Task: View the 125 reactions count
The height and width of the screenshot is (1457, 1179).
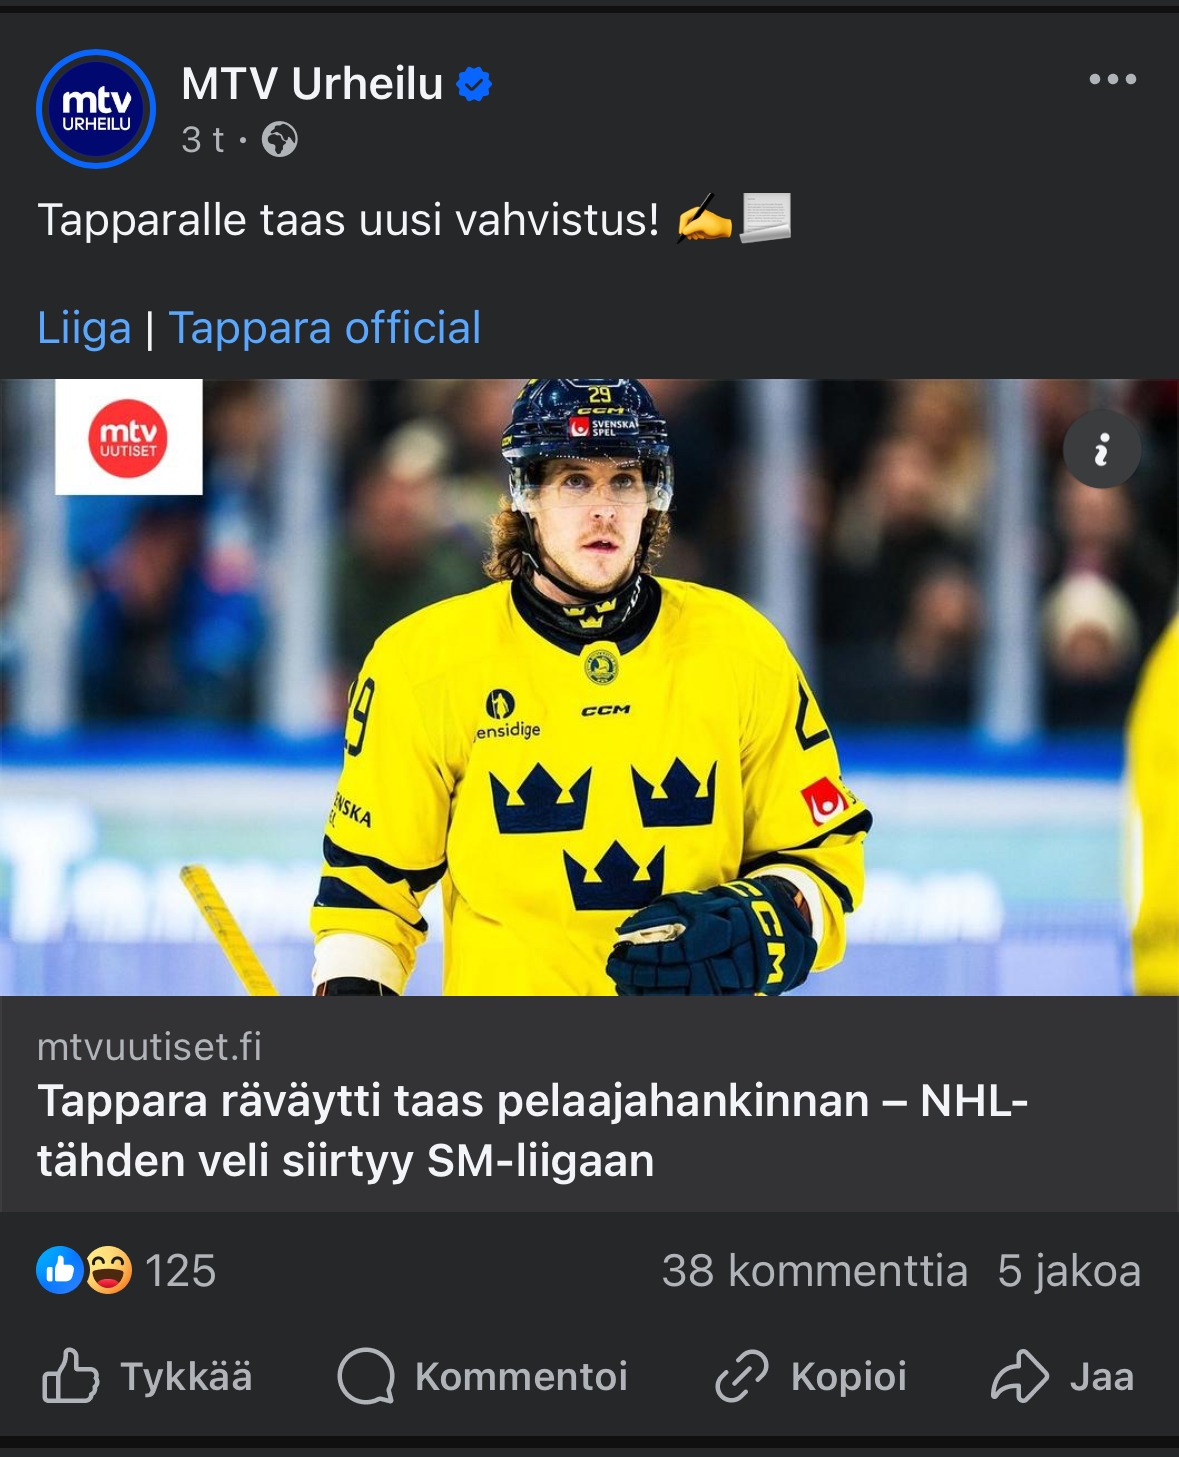Action: (x=181, y=1271)
